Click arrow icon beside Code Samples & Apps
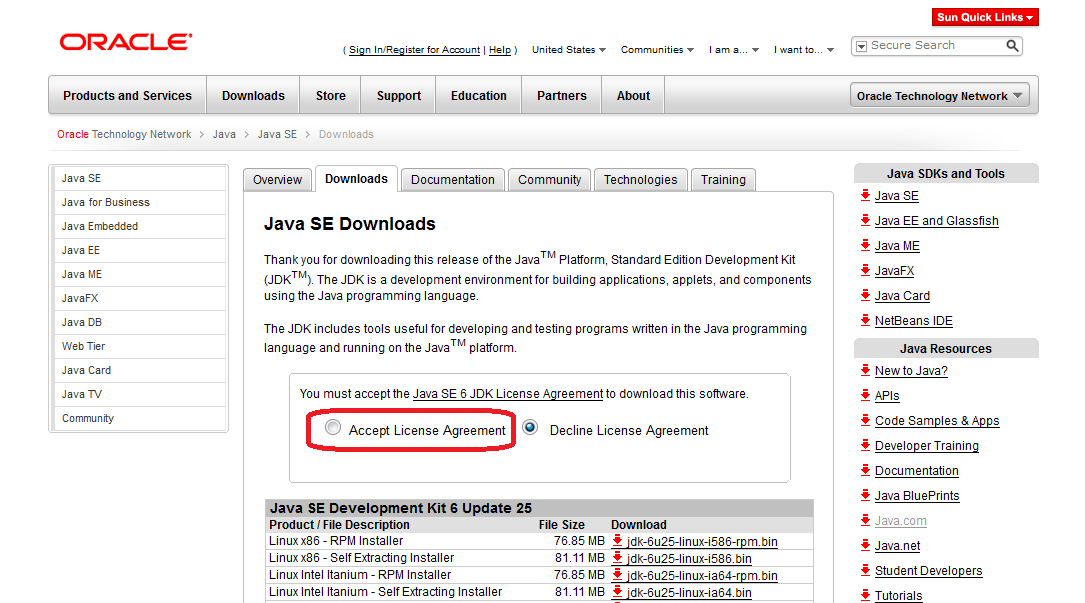Image resolution: width=1085 pixels, height=603 pixels. pyautogui.click(x=865, y=420)
